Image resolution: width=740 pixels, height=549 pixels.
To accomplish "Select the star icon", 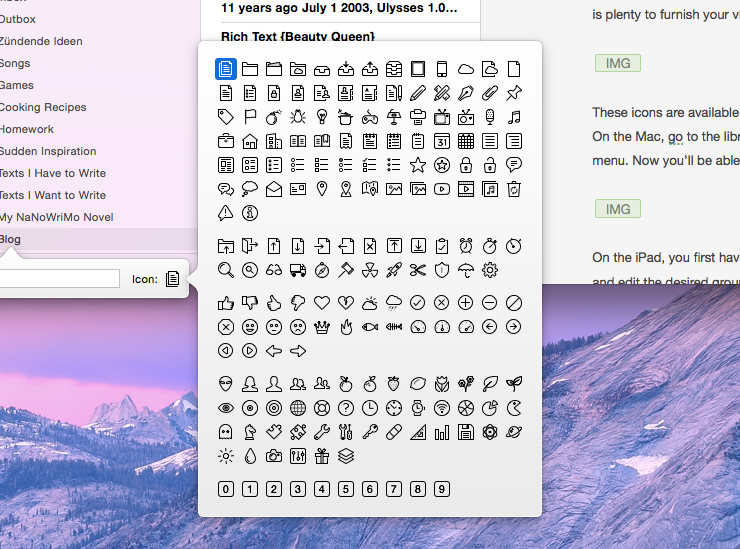I will click(418, 165).
